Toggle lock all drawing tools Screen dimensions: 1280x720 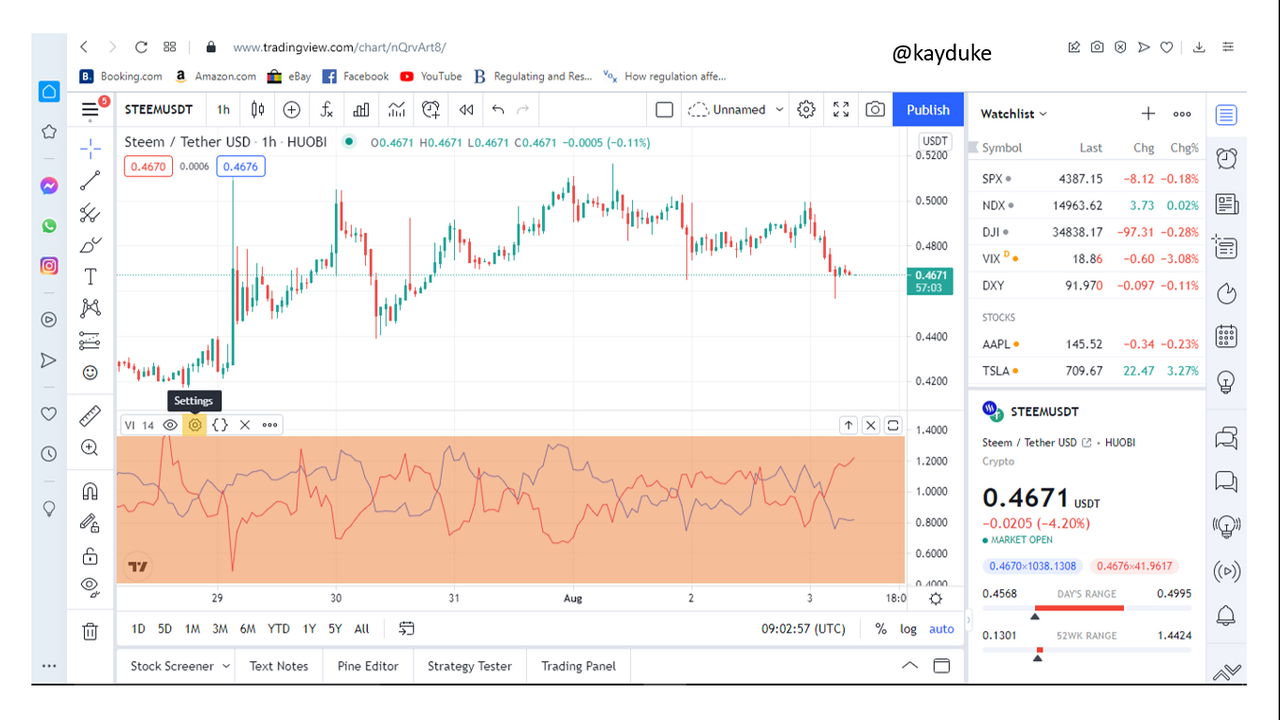[90, 555]
